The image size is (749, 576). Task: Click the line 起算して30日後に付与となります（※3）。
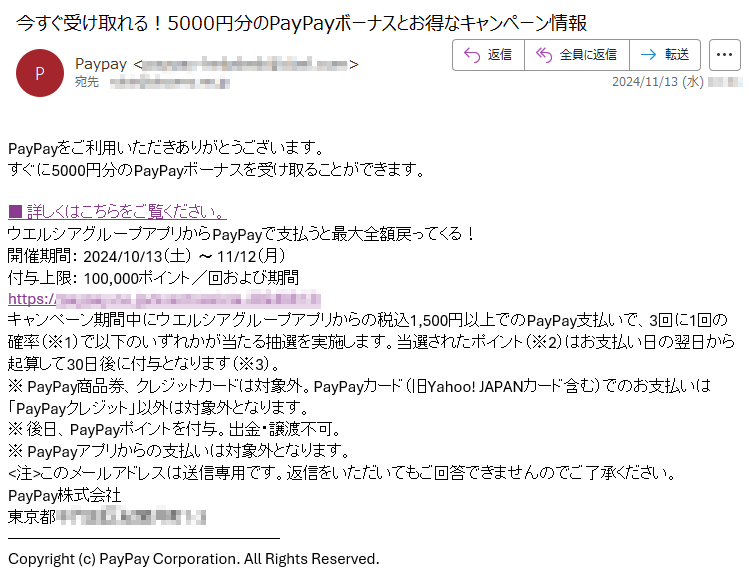click(x=144, y=364)
